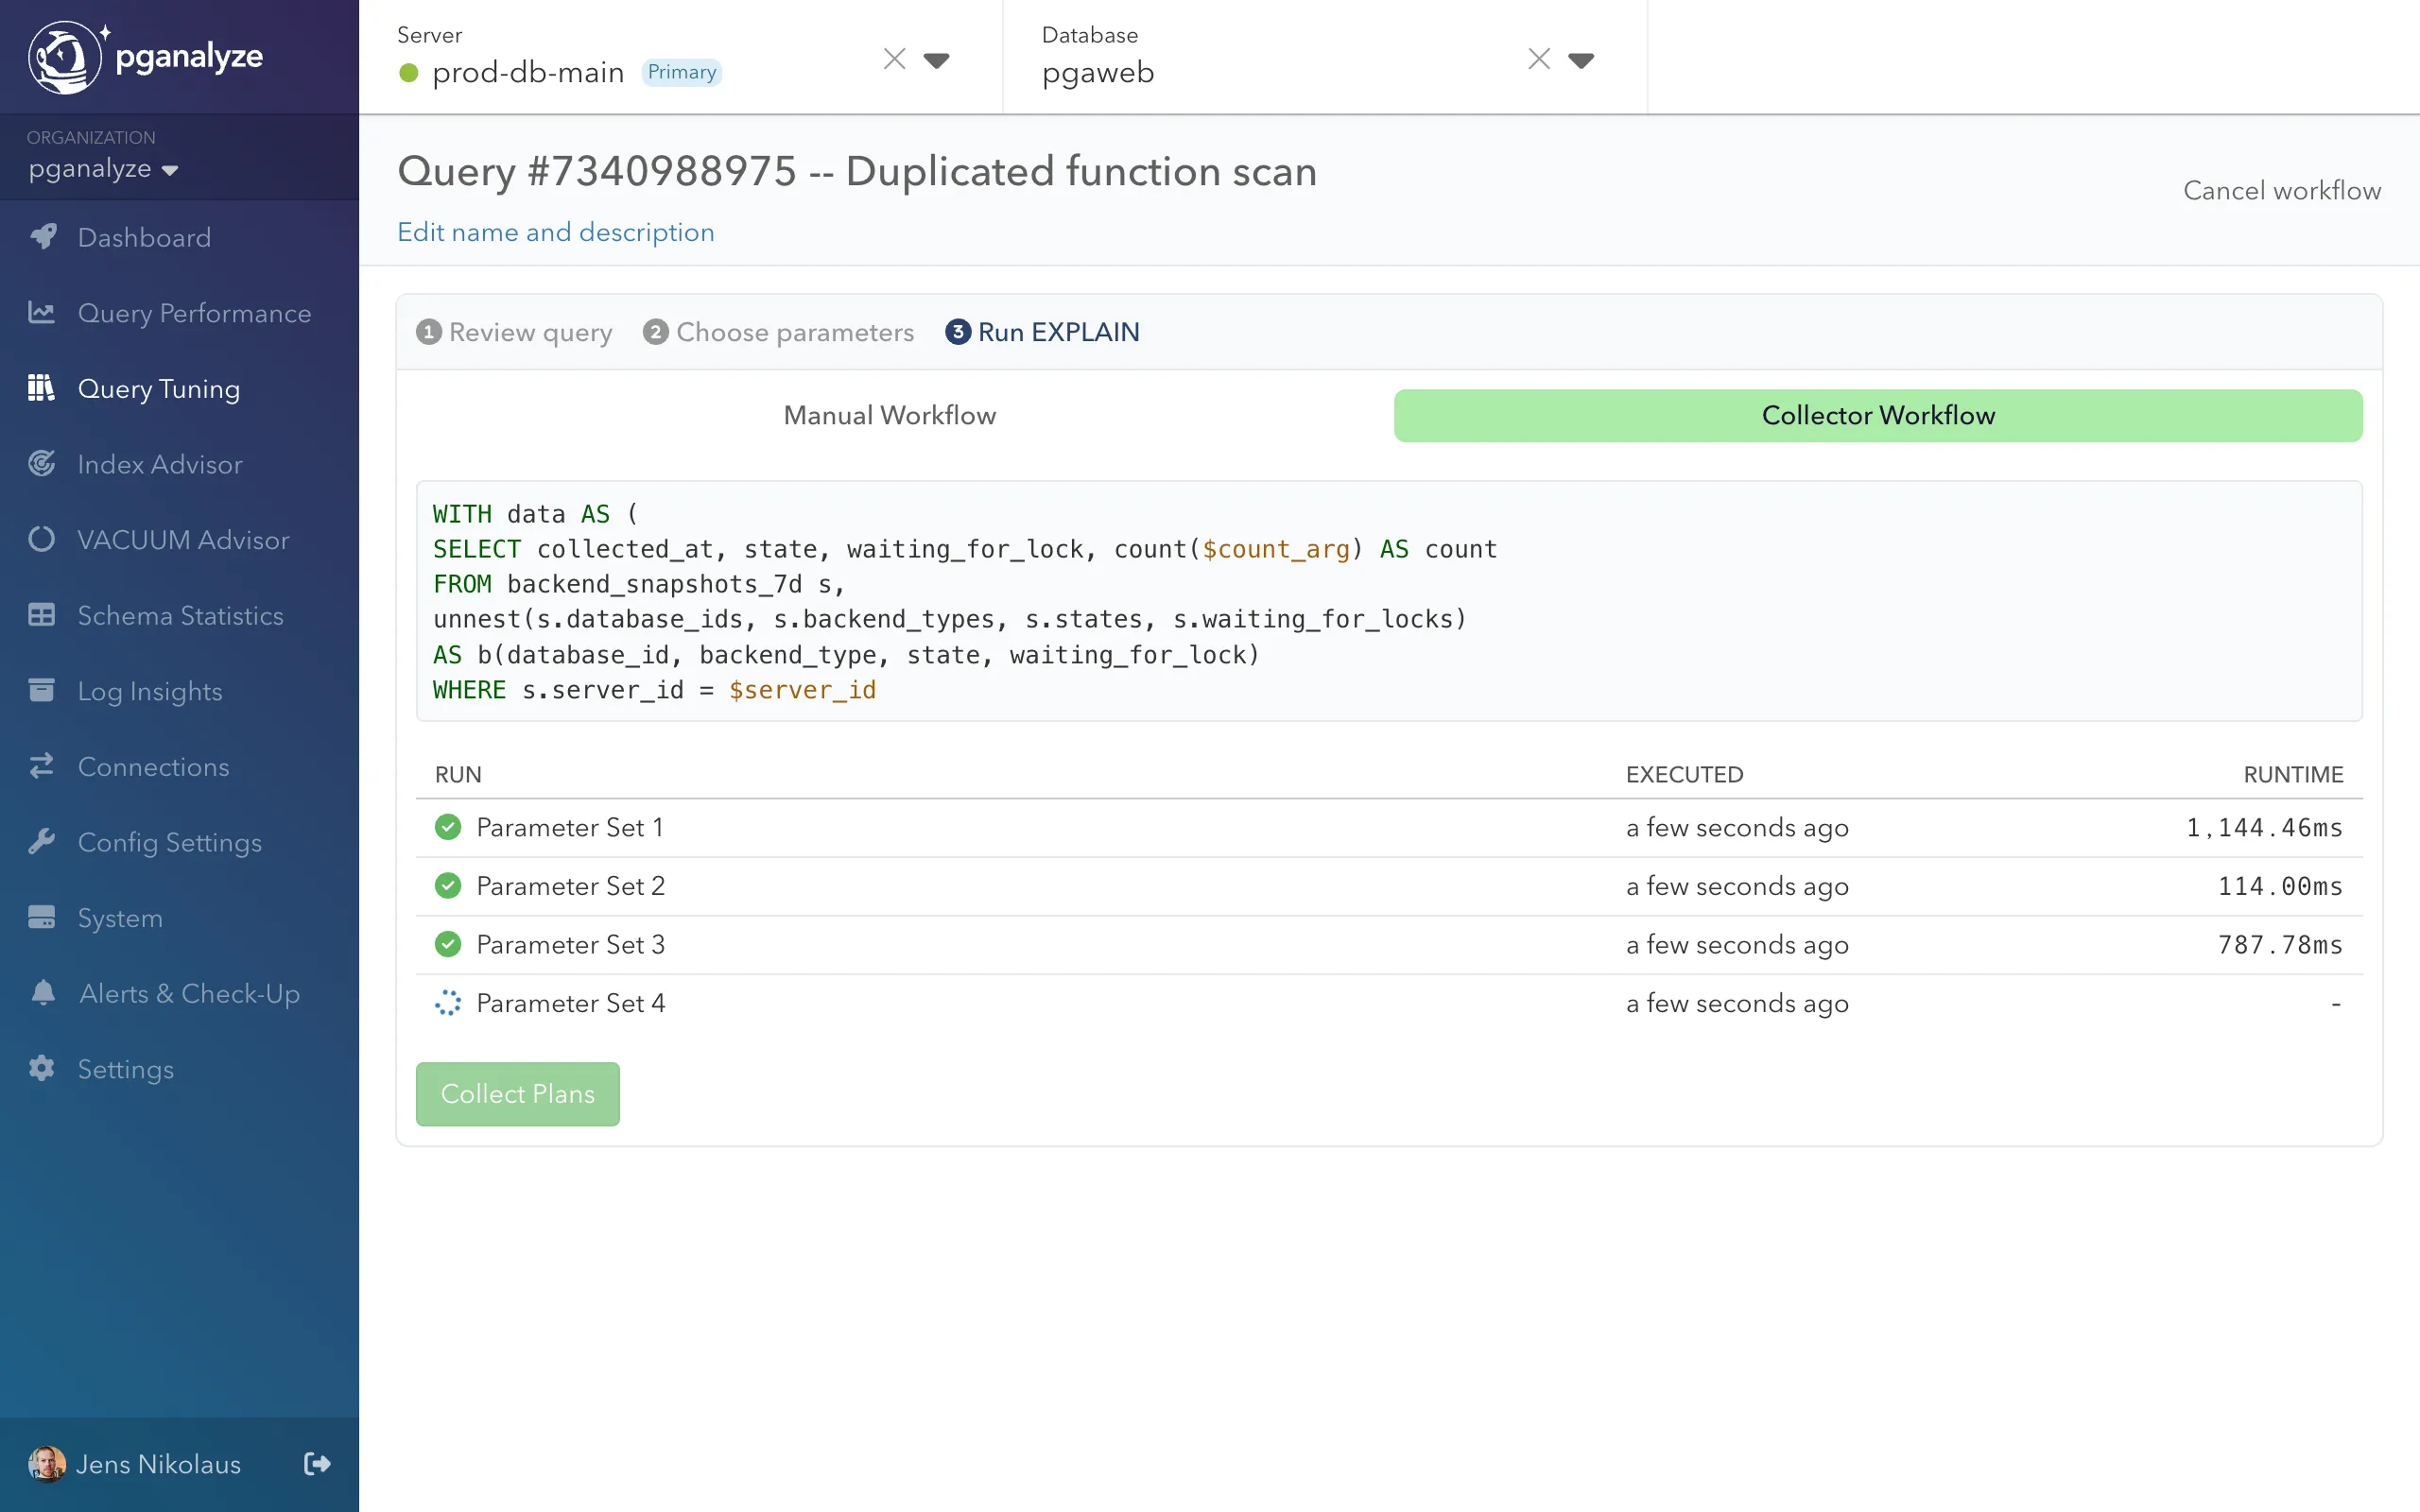Open the Parameter Set 3 run
Viewport: 2420px width, 1512px height.
click(x=1389, y=945)
